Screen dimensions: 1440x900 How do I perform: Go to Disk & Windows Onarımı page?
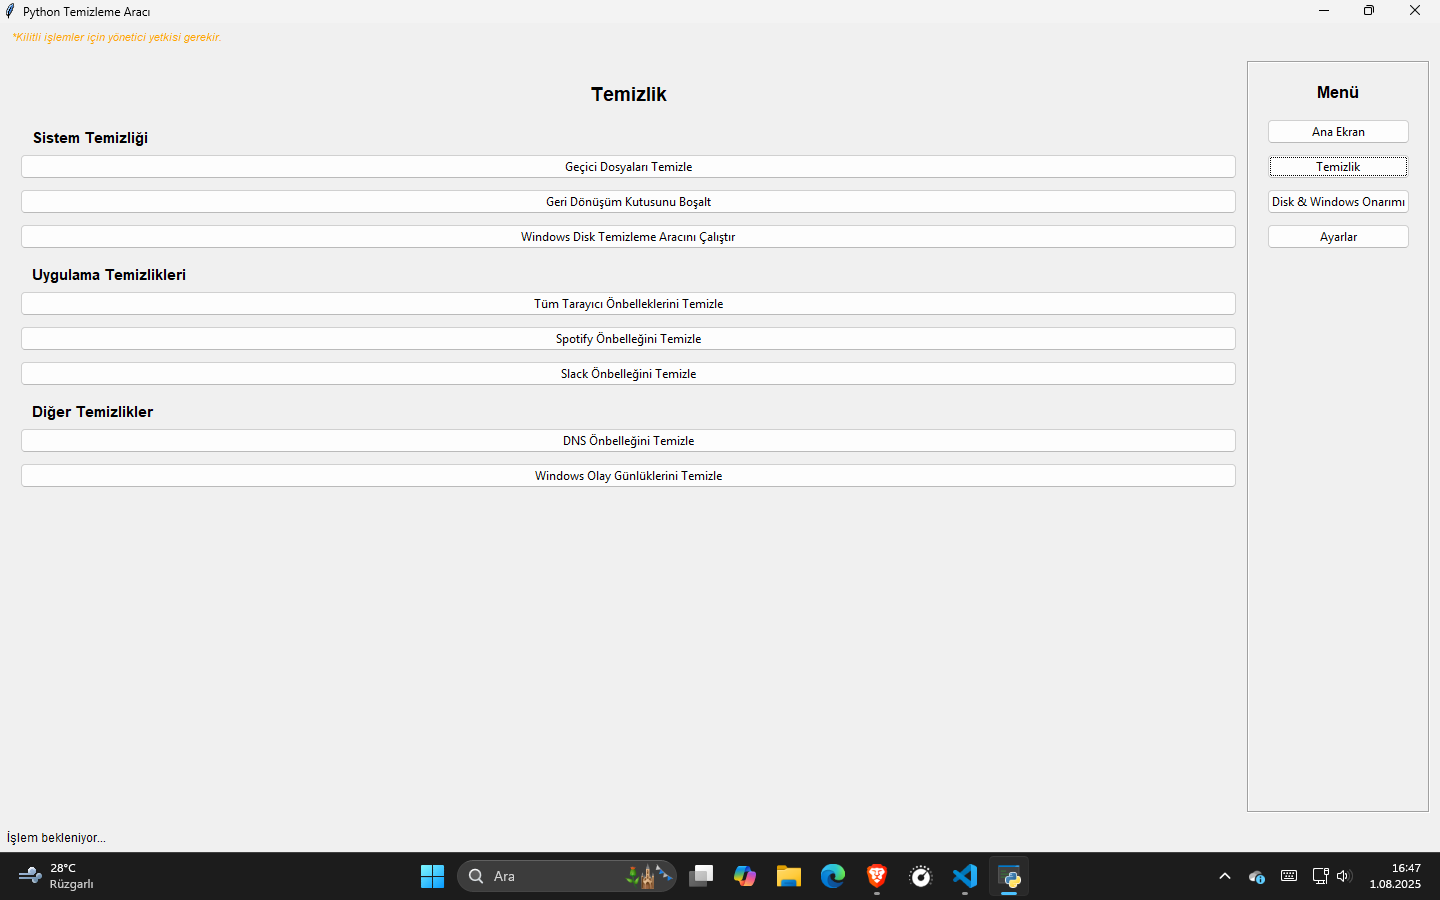pos(1338,202)
